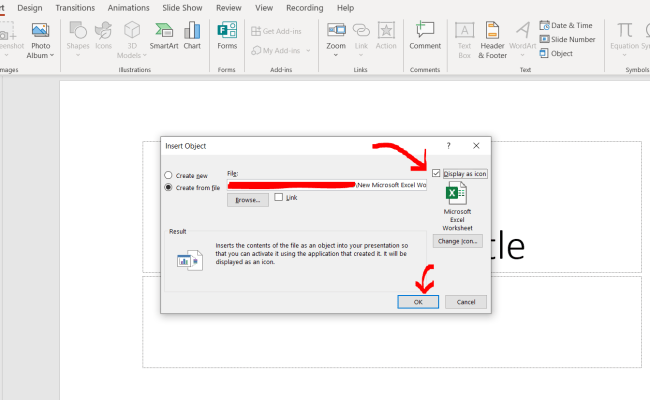Insert Date & Time

[566, 25]
